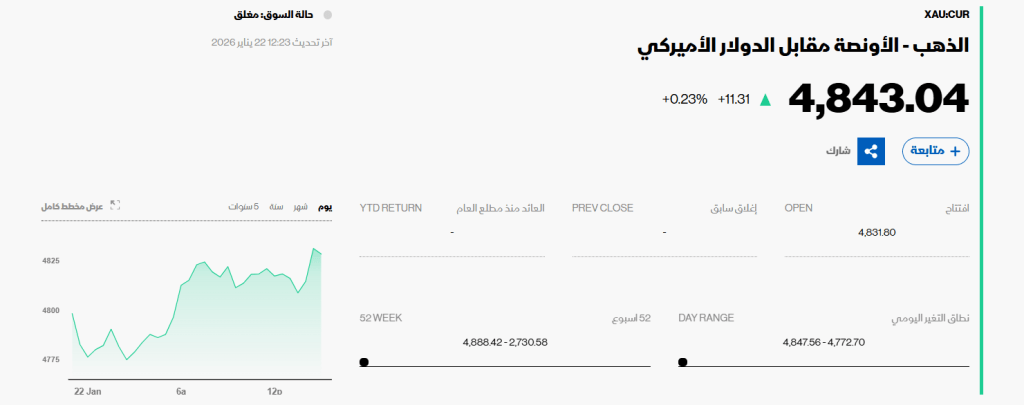Click the +0.23% percent change text

(684, 99)
